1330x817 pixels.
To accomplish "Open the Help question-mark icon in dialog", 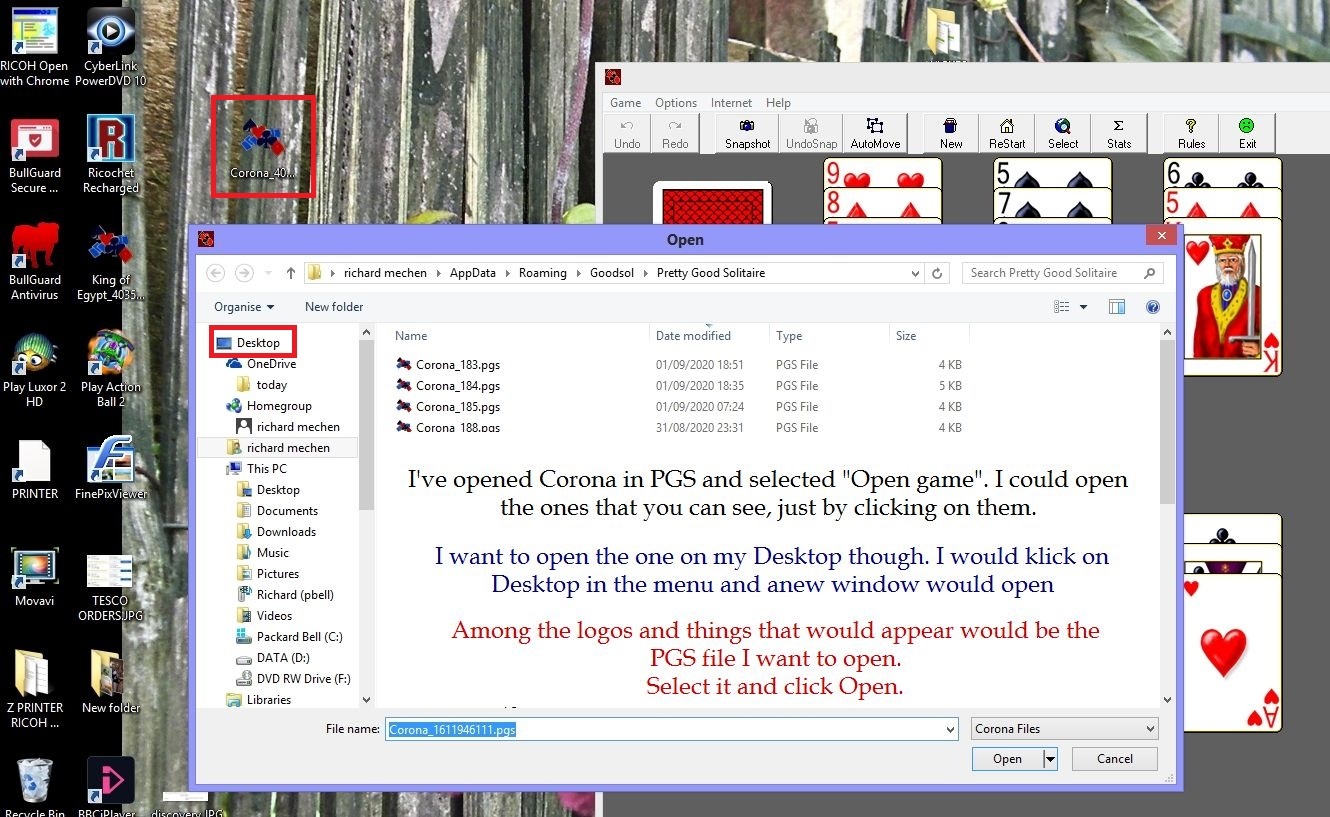I will [x=1152, y=307].
